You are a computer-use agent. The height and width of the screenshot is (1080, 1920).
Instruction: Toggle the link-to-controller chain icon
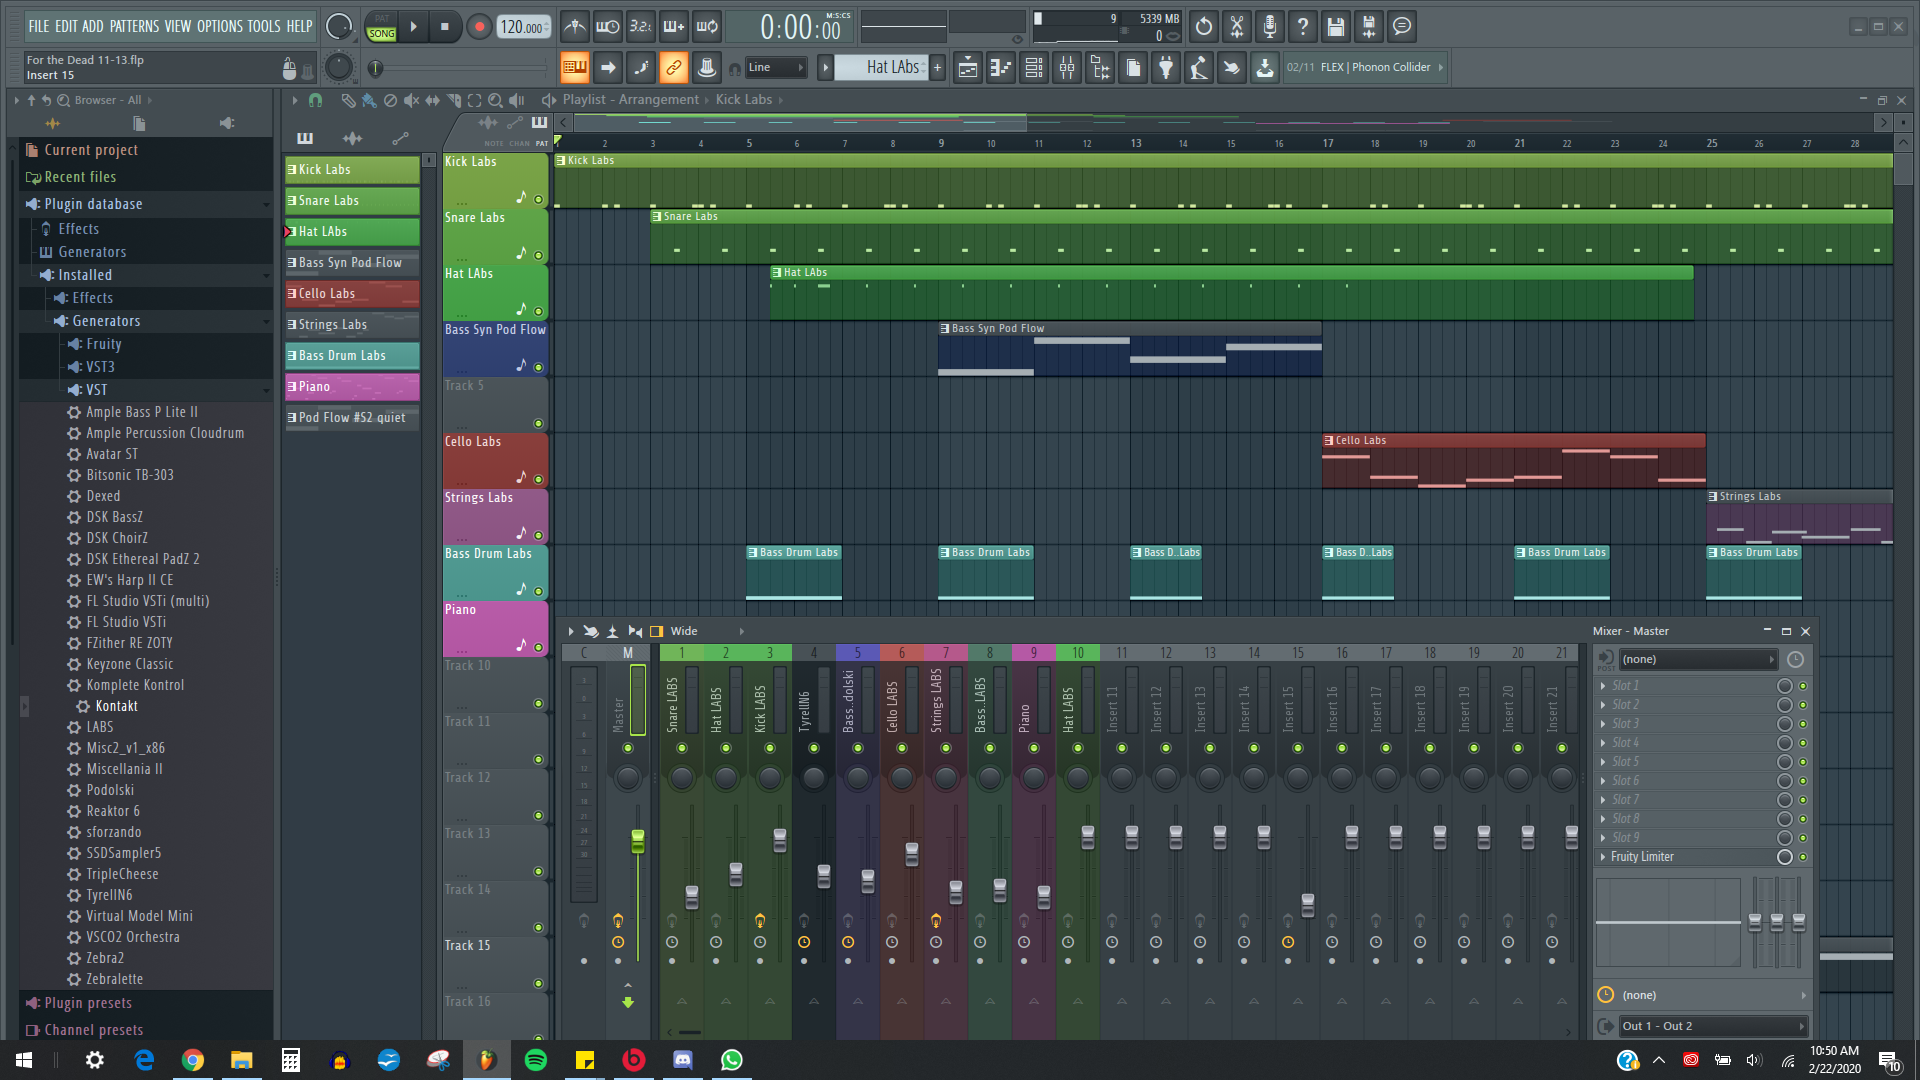(x=673, y=68)
